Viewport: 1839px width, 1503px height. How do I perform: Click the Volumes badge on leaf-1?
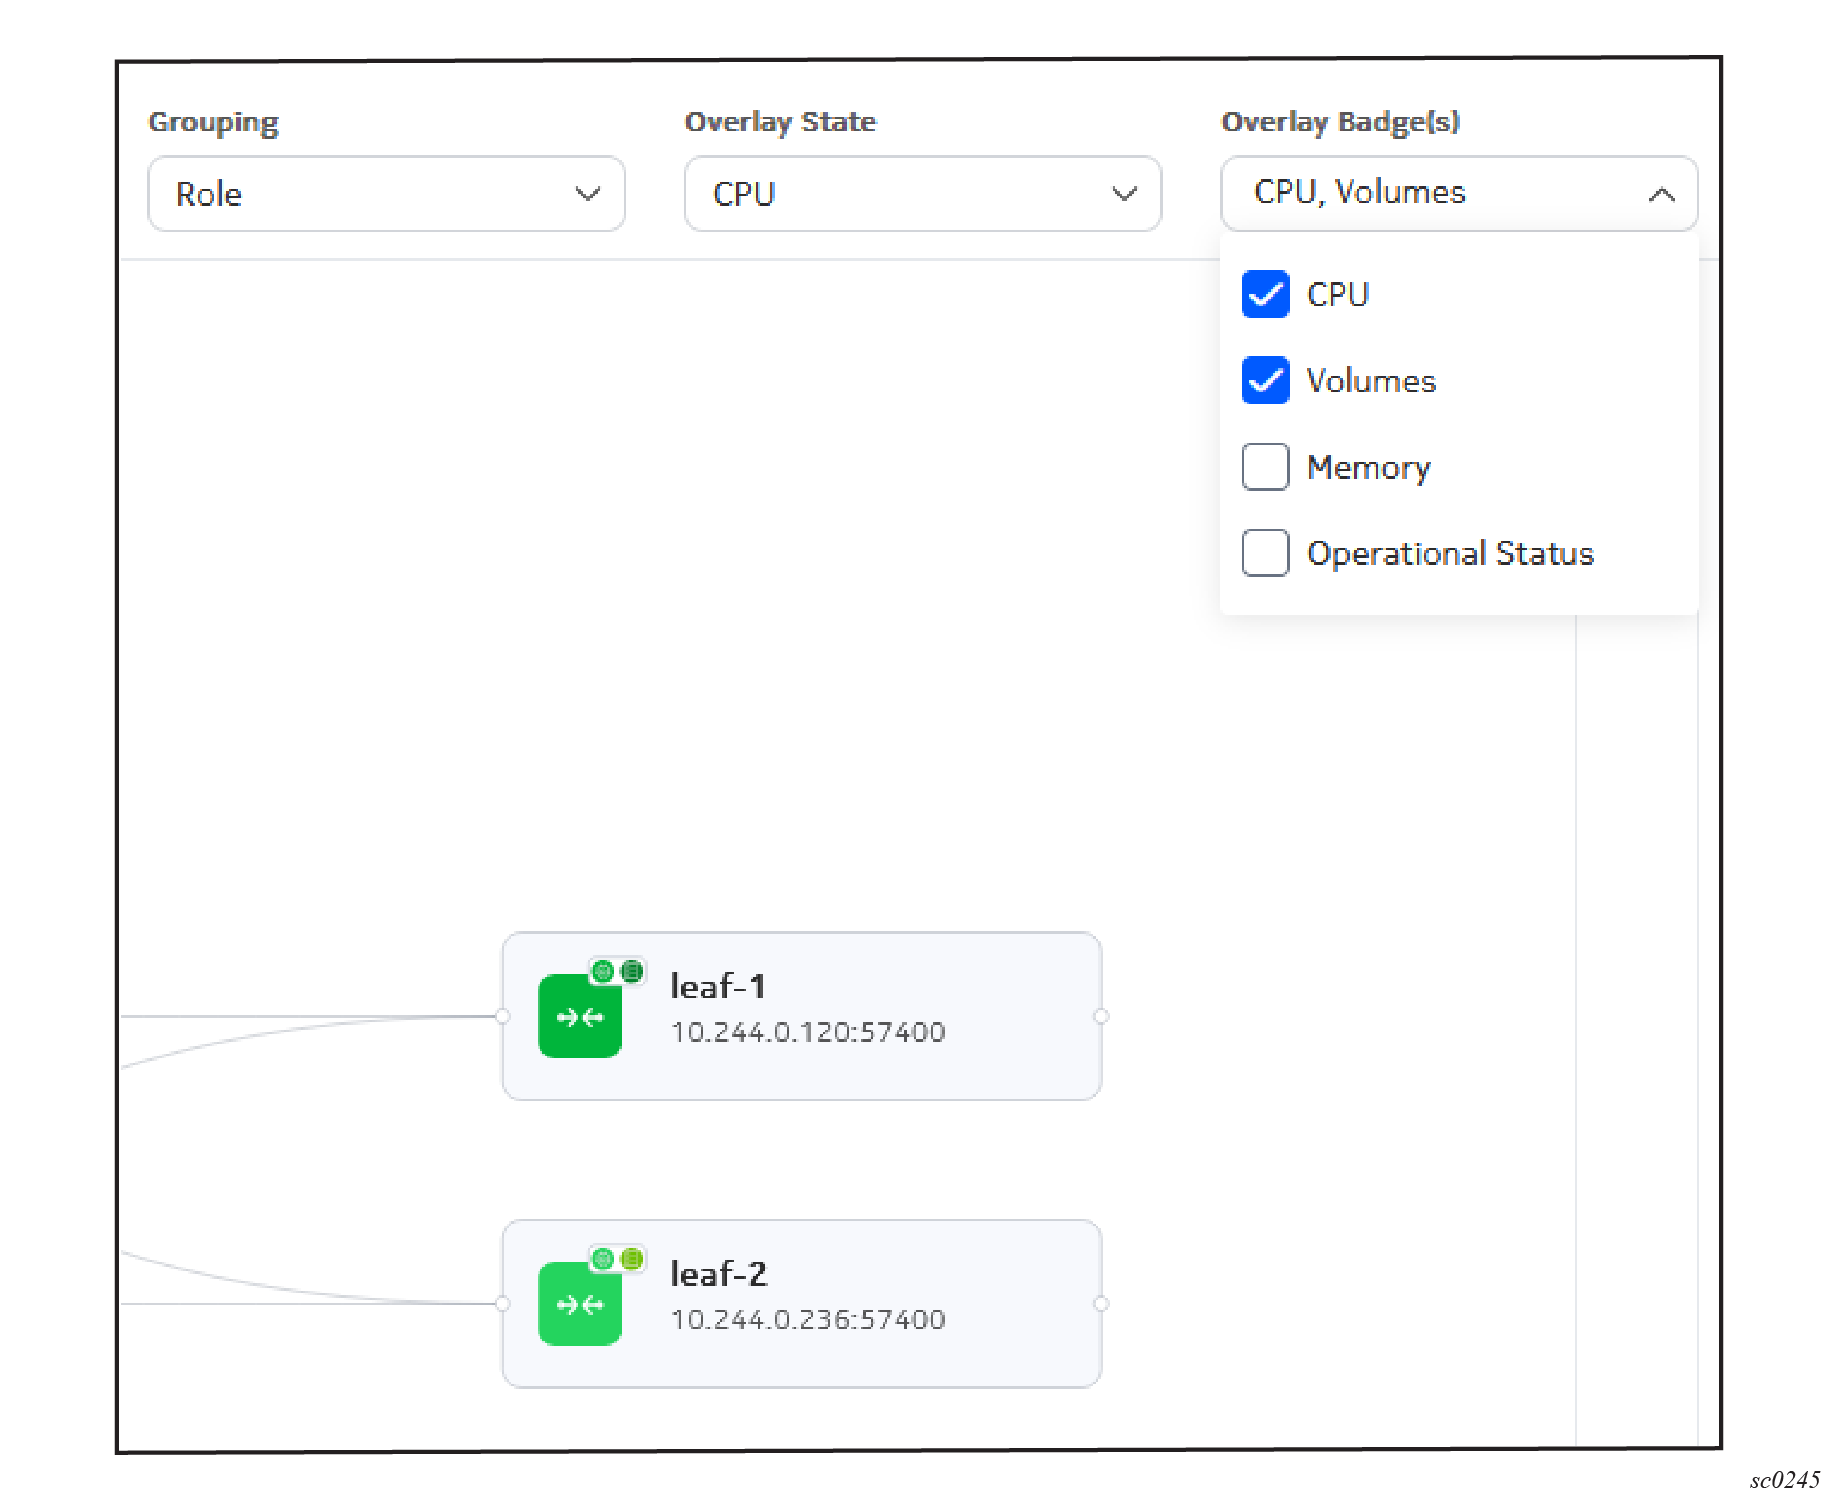click(632, 971)
